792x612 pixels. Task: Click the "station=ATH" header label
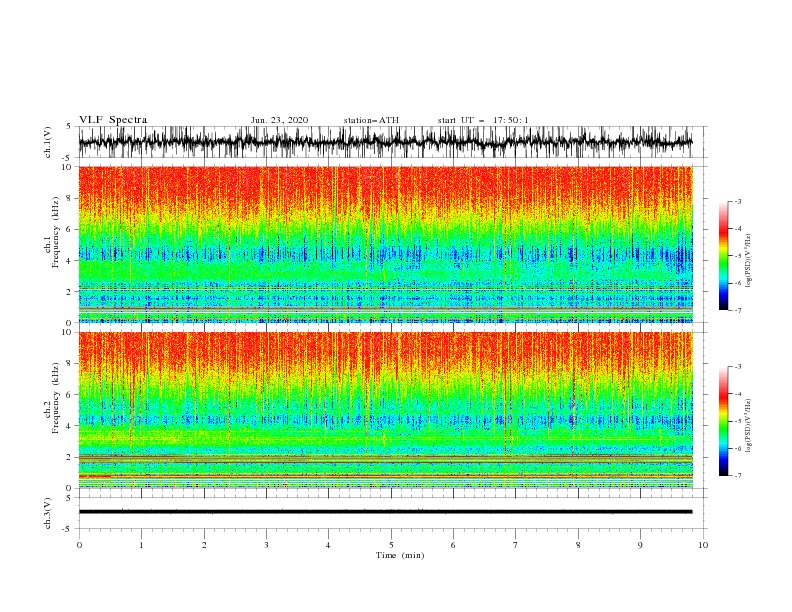click(371, 120)
